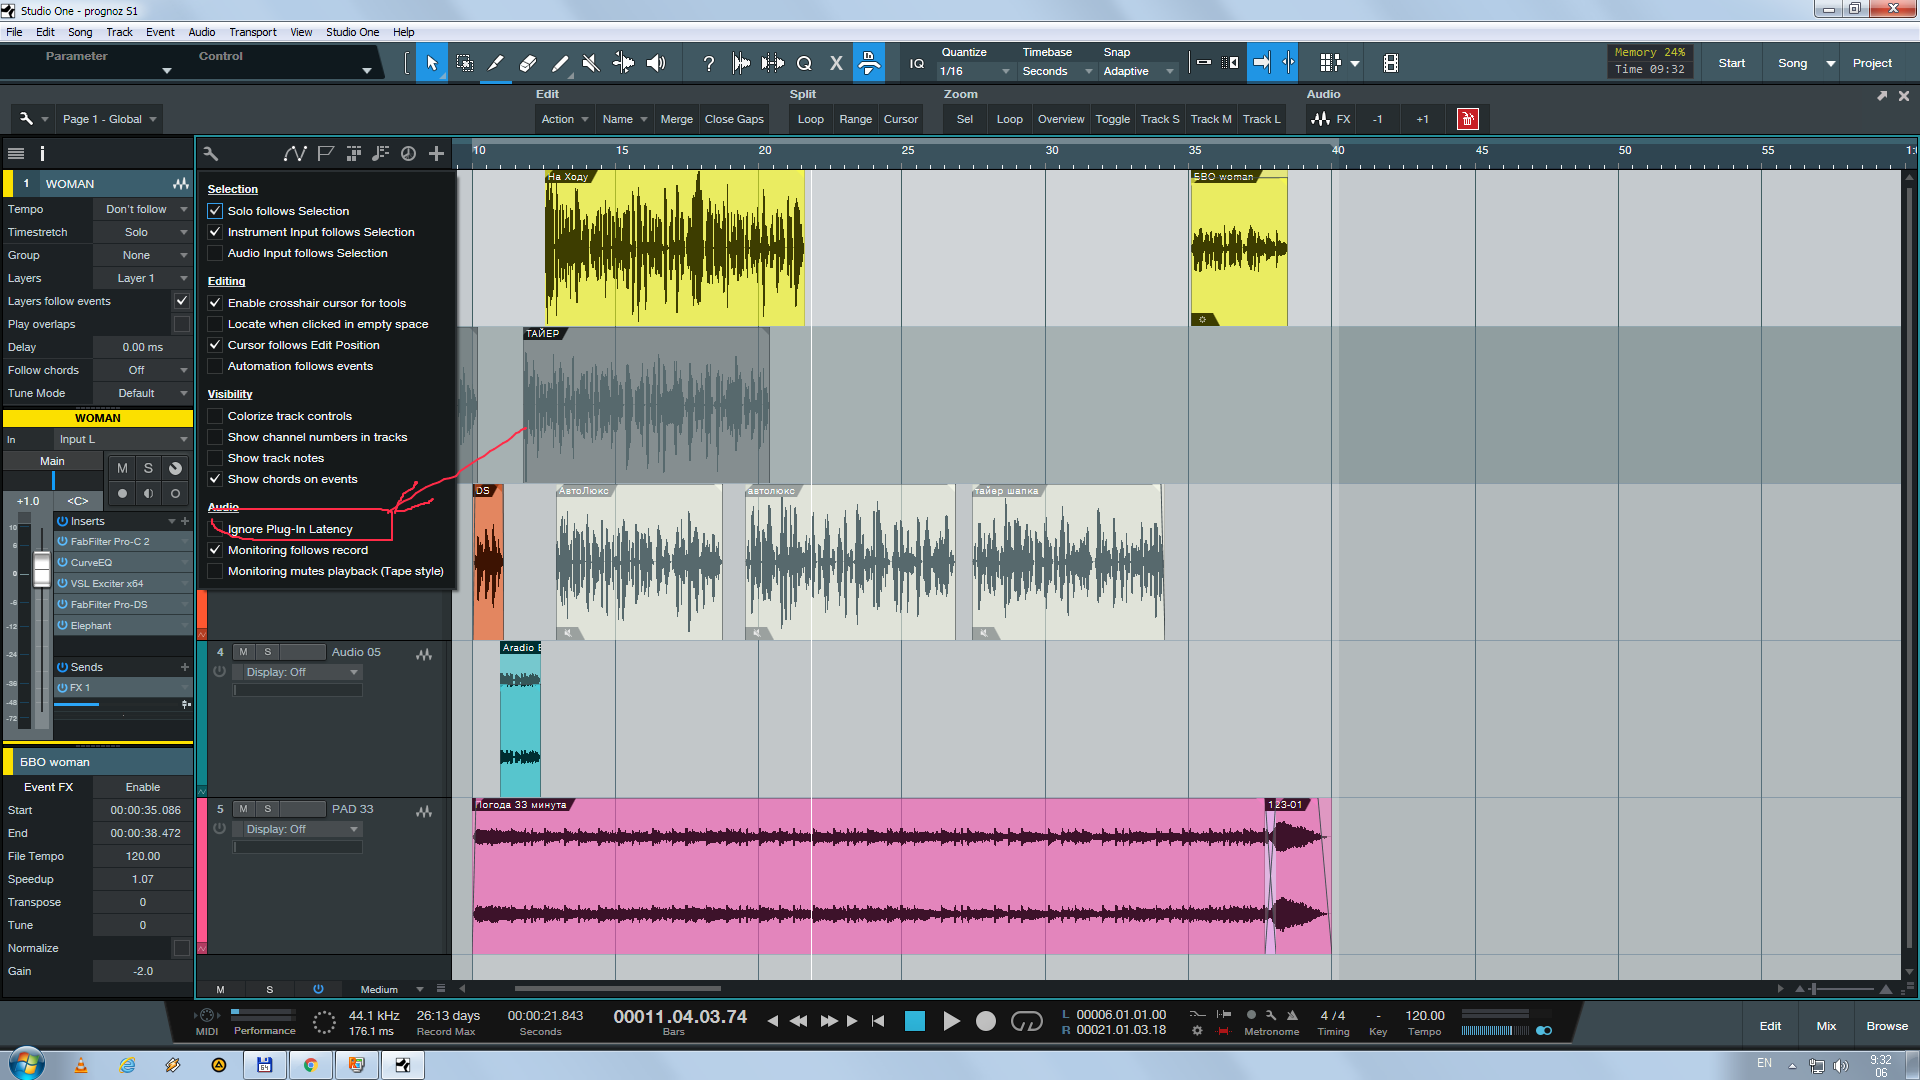Click the Close Gaps button
1920x1080 pixels.
click(x=734, y=119)
